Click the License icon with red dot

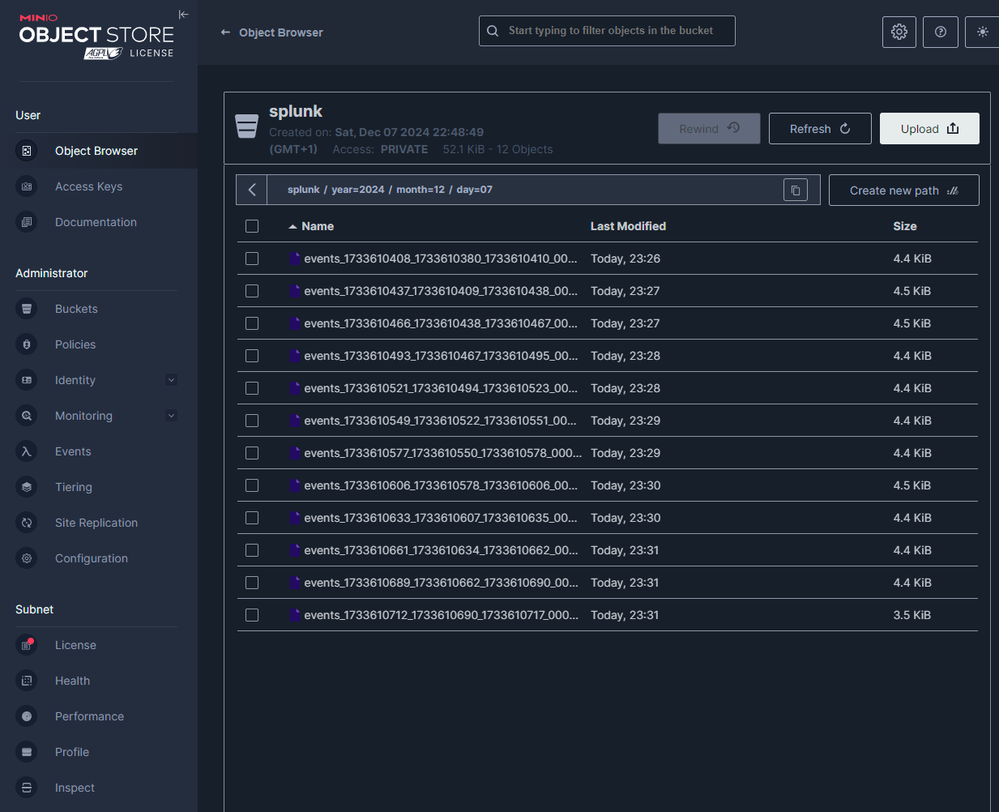click(x=27, y=646)
